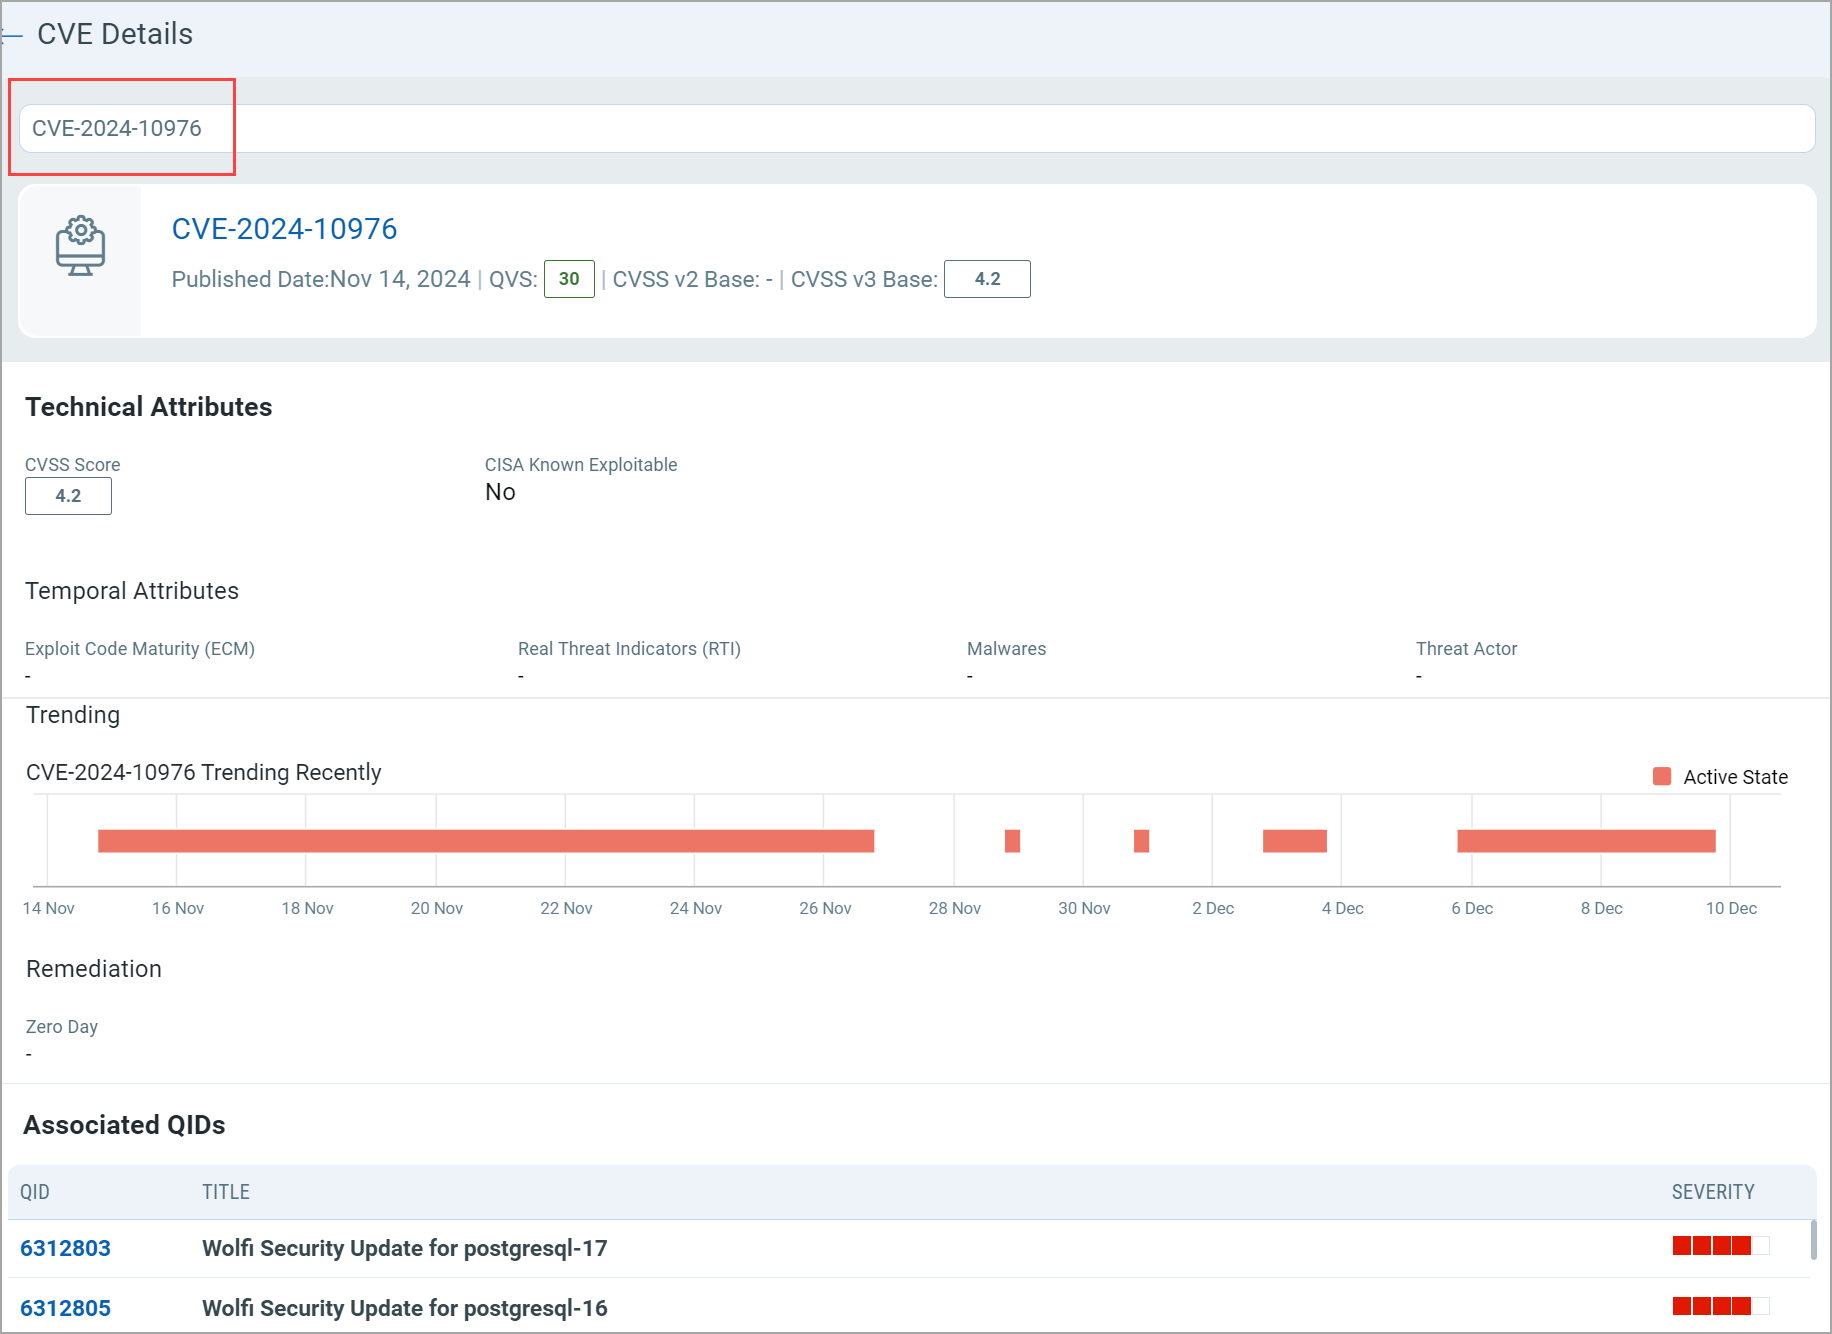Image resolution: width=1832 pixels, height=1334 pixels.
Task: Open QID 6312803 link
Action: click(x=65, y=1248)
